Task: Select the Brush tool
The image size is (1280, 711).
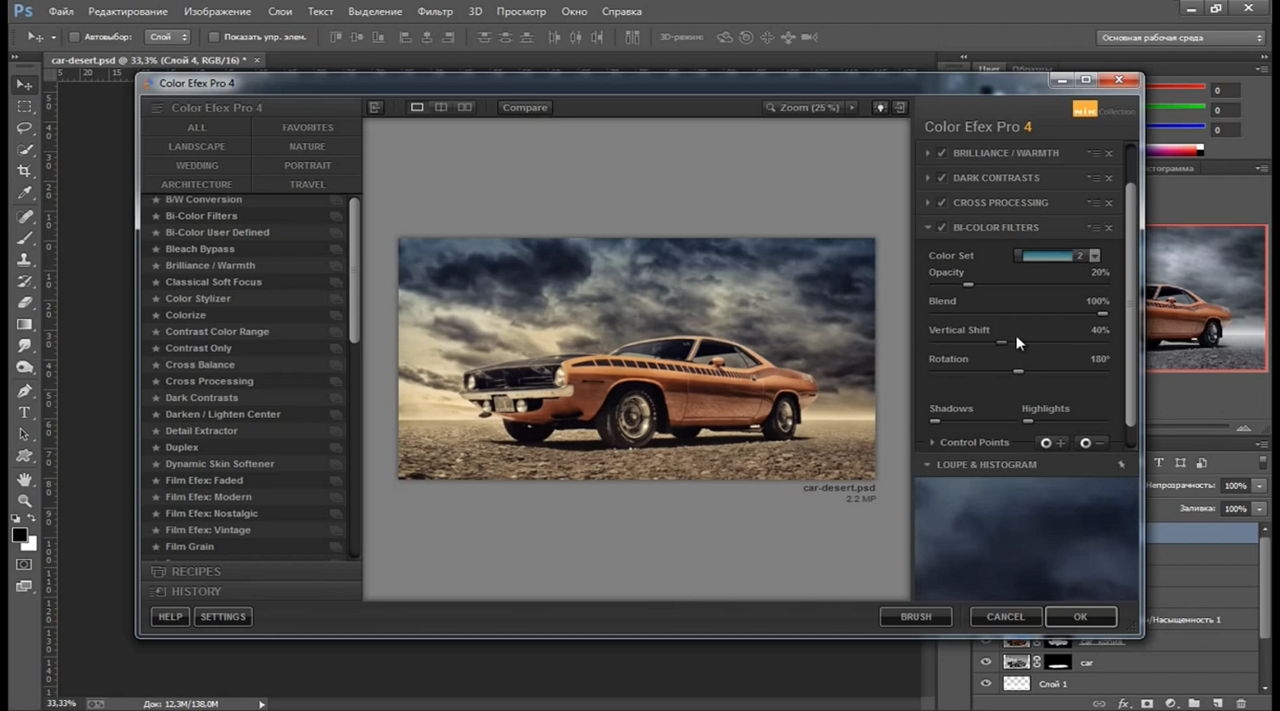Action: pyautogui.click(x=25, y=238)
